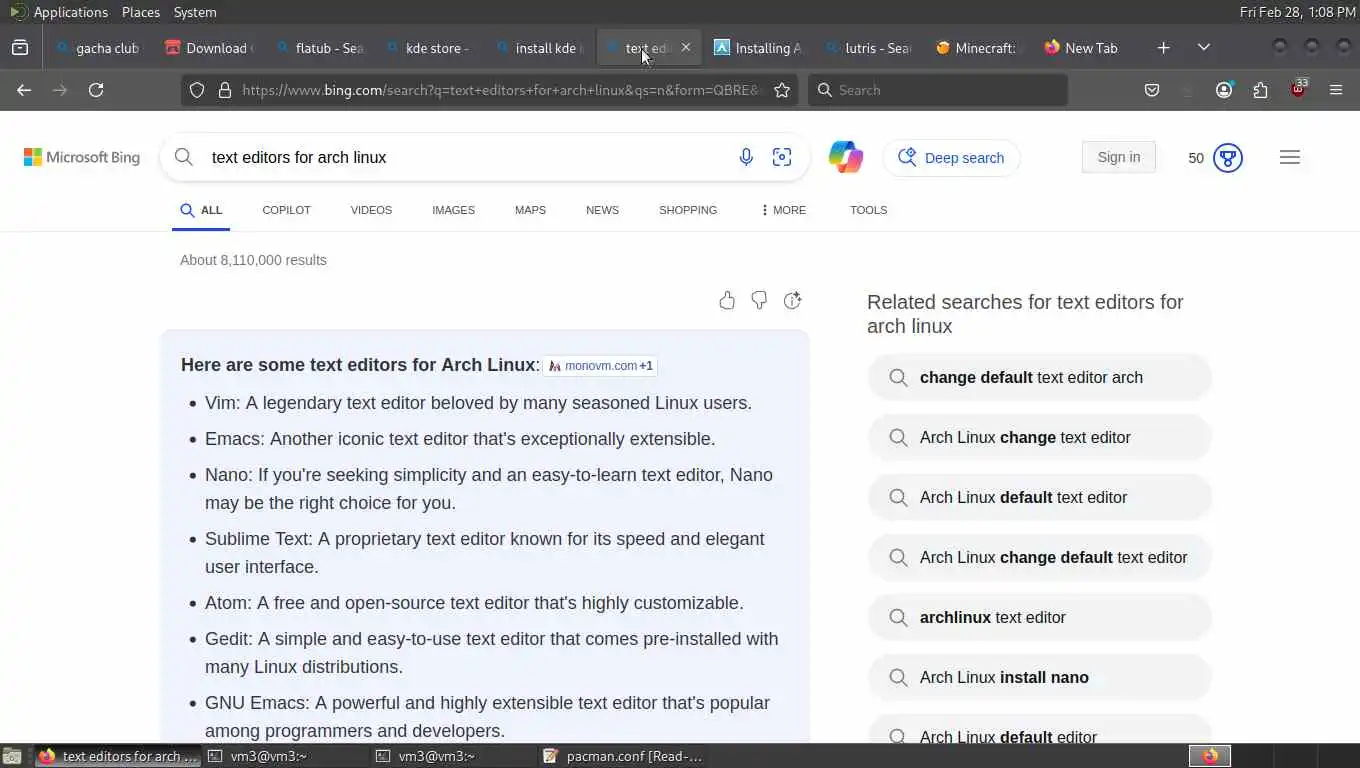Open Firefox tab overview icon left of tabs
1360x768 pixels.
(x=19, y=48)
